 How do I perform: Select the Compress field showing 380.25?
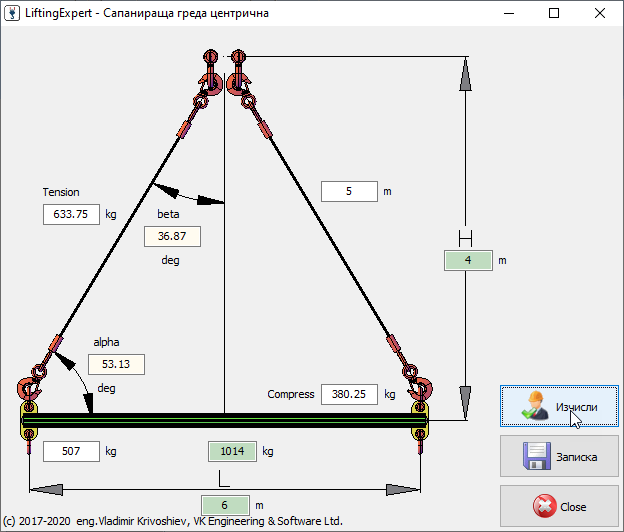tap(349, 394)
